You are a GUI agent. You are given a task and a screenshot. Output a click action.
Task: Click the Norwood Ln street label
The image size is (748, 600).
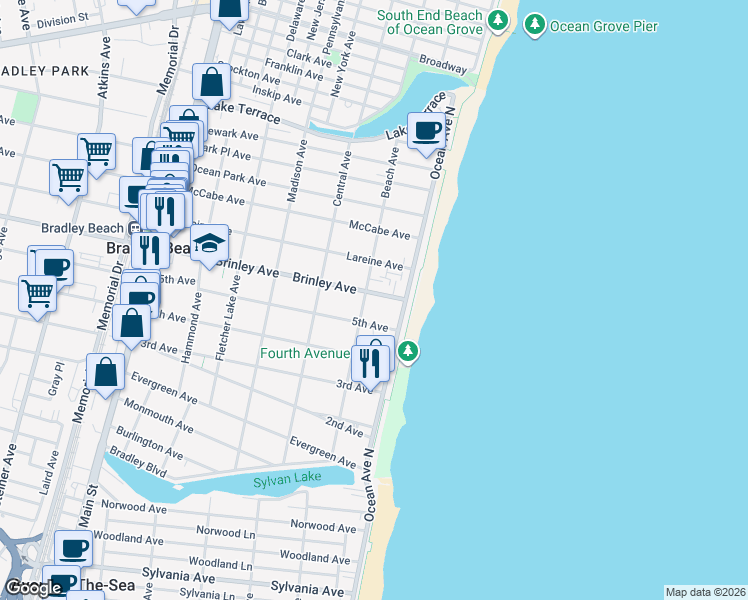point(226,532)
